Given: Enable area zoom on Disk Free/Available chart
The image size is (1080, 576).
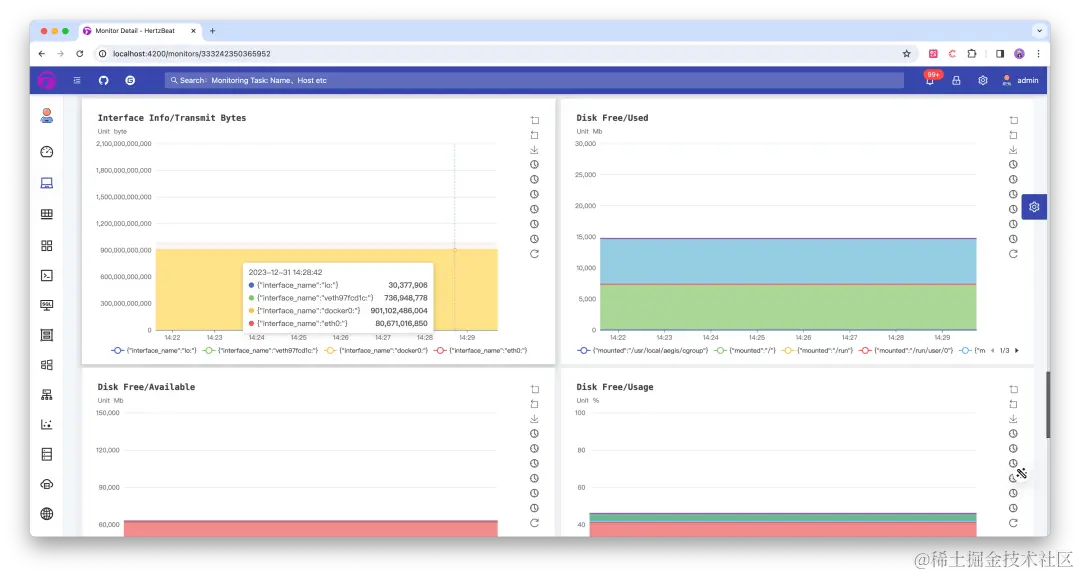Looking at the screenshot, I should pos(534,389).
